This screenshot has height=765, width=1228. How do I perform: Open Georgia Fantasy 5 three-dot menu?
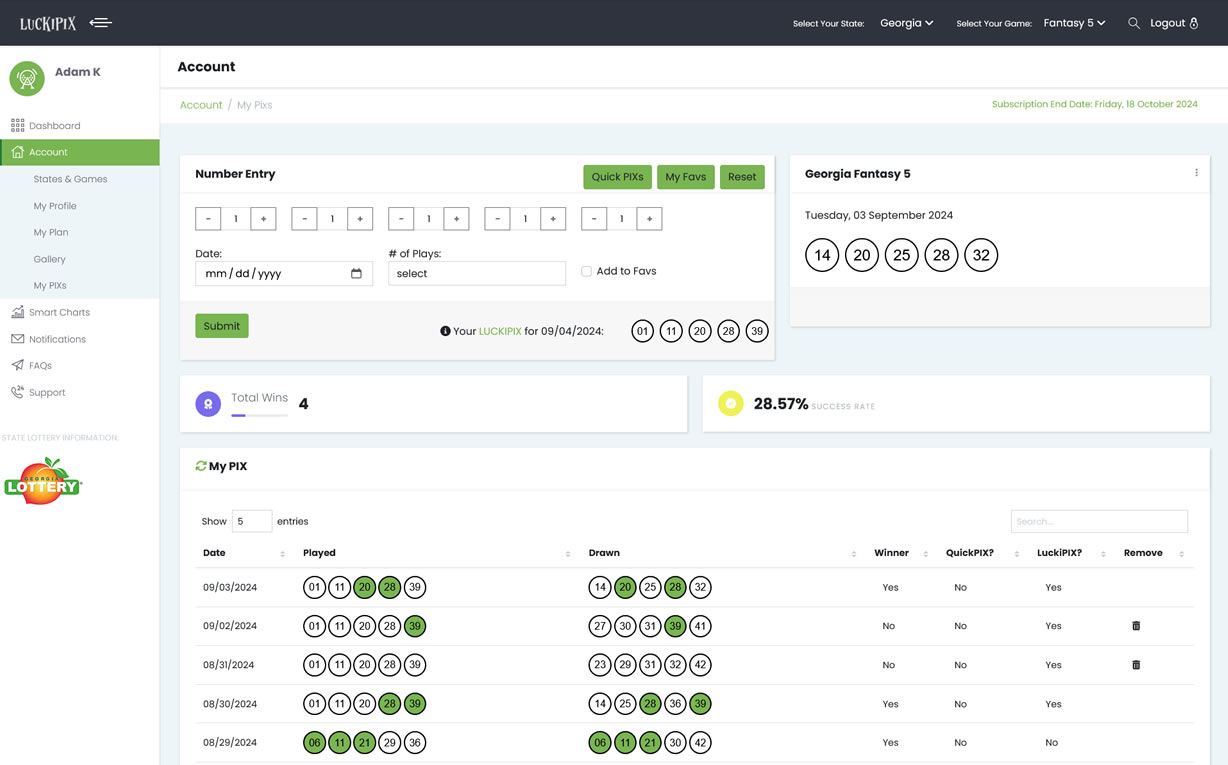pos(1196,173)
